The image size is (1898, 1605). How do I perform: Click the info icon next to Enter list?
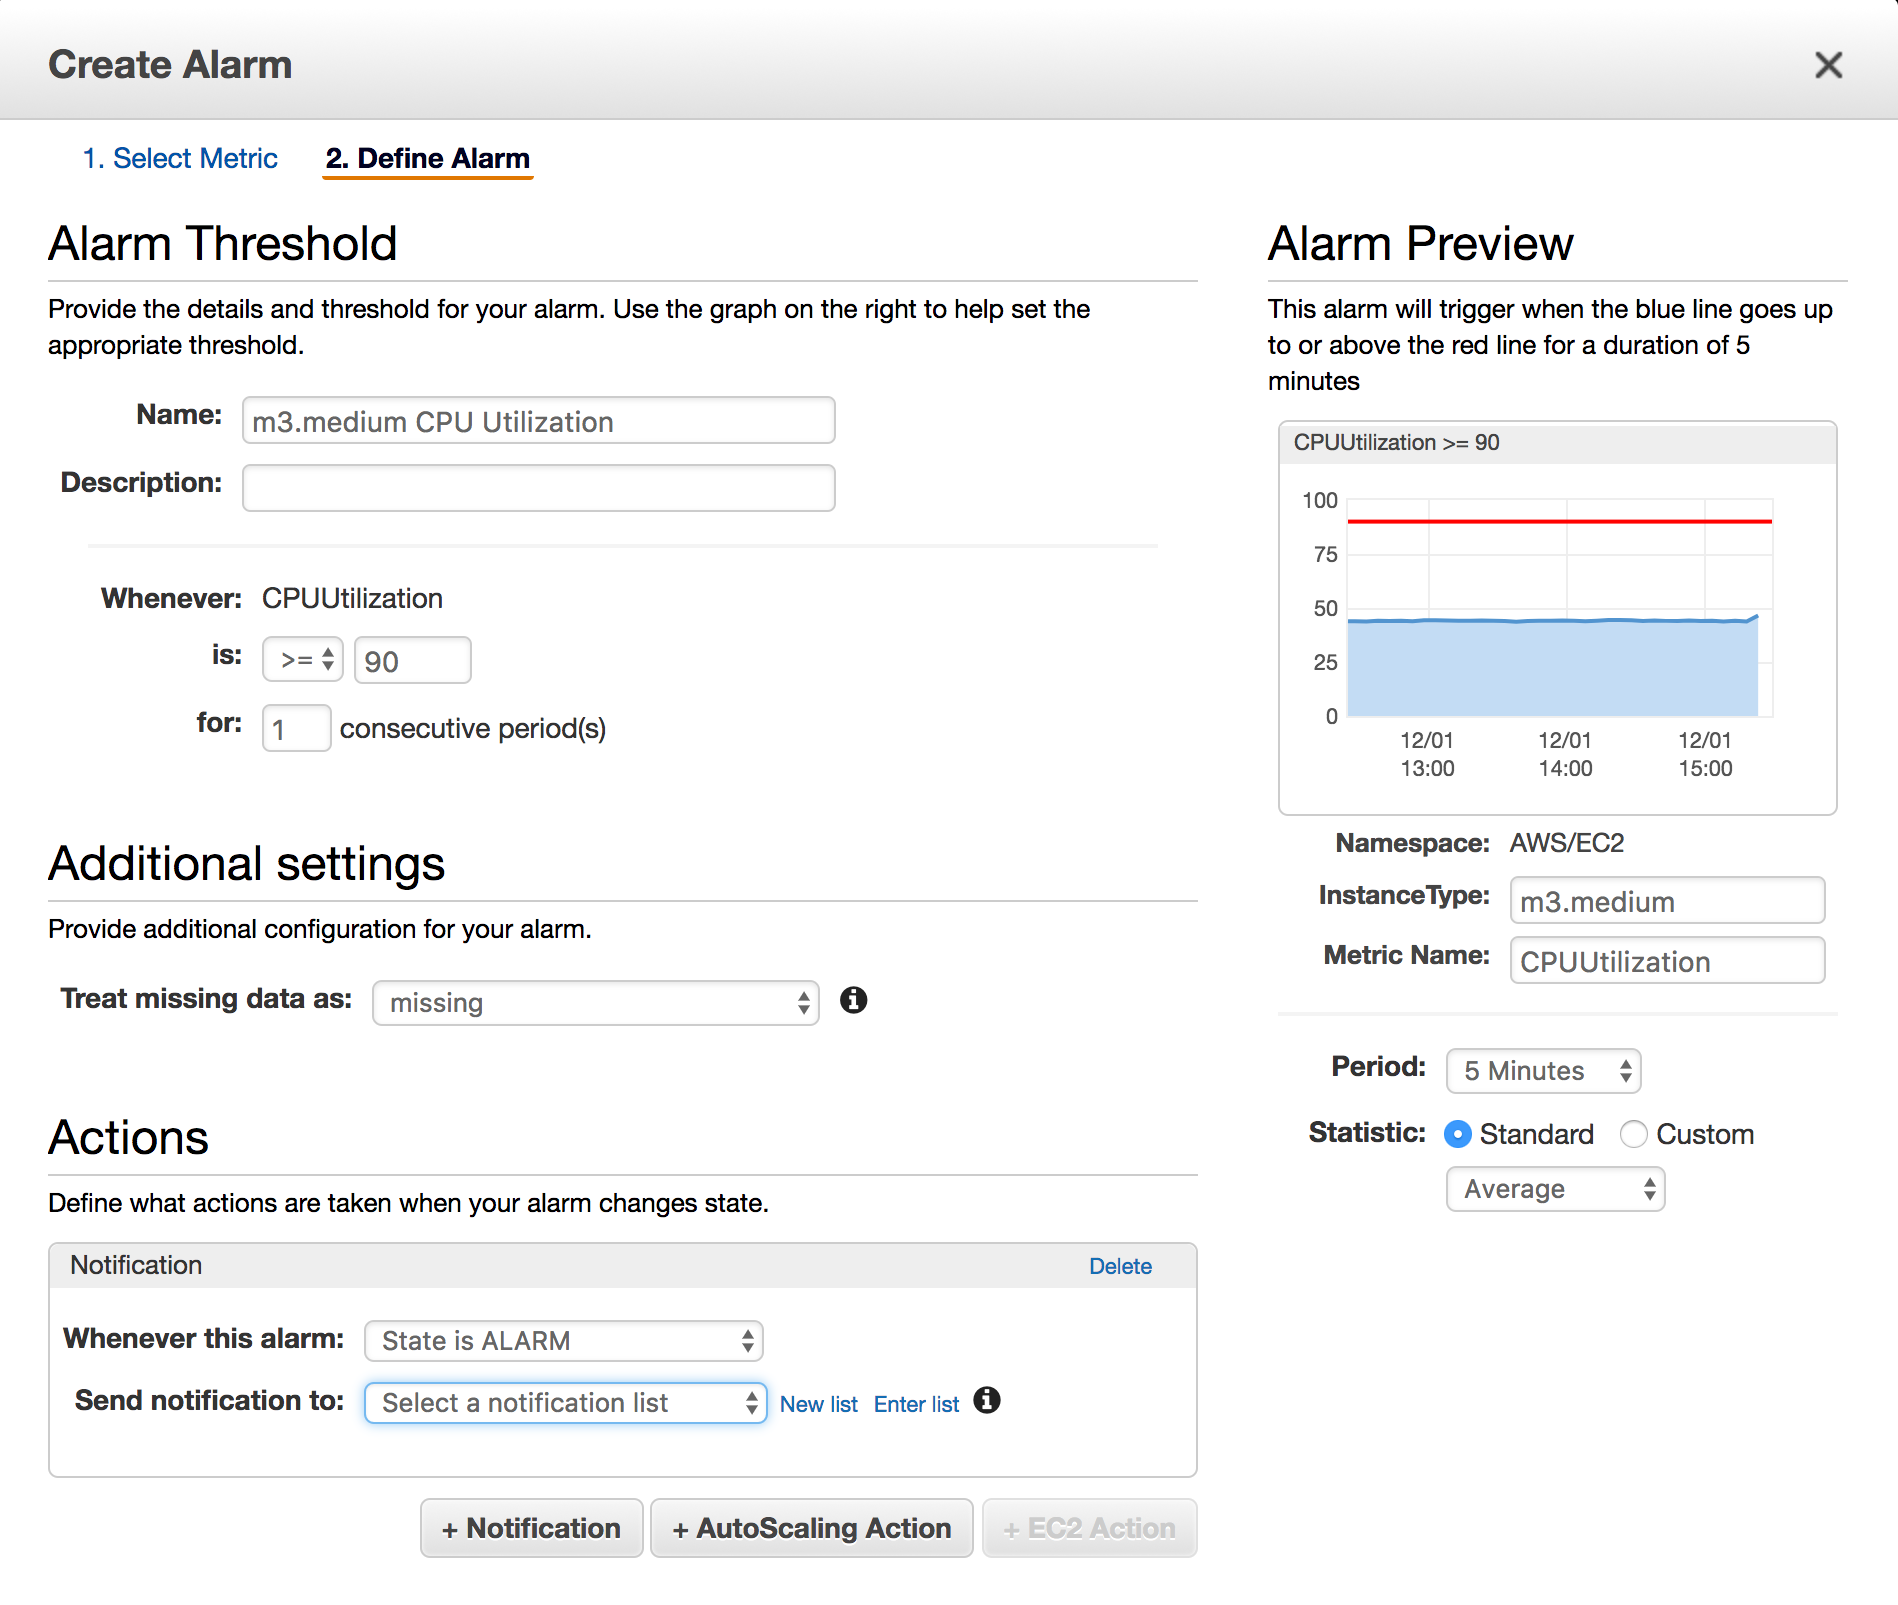point(988,1402)
